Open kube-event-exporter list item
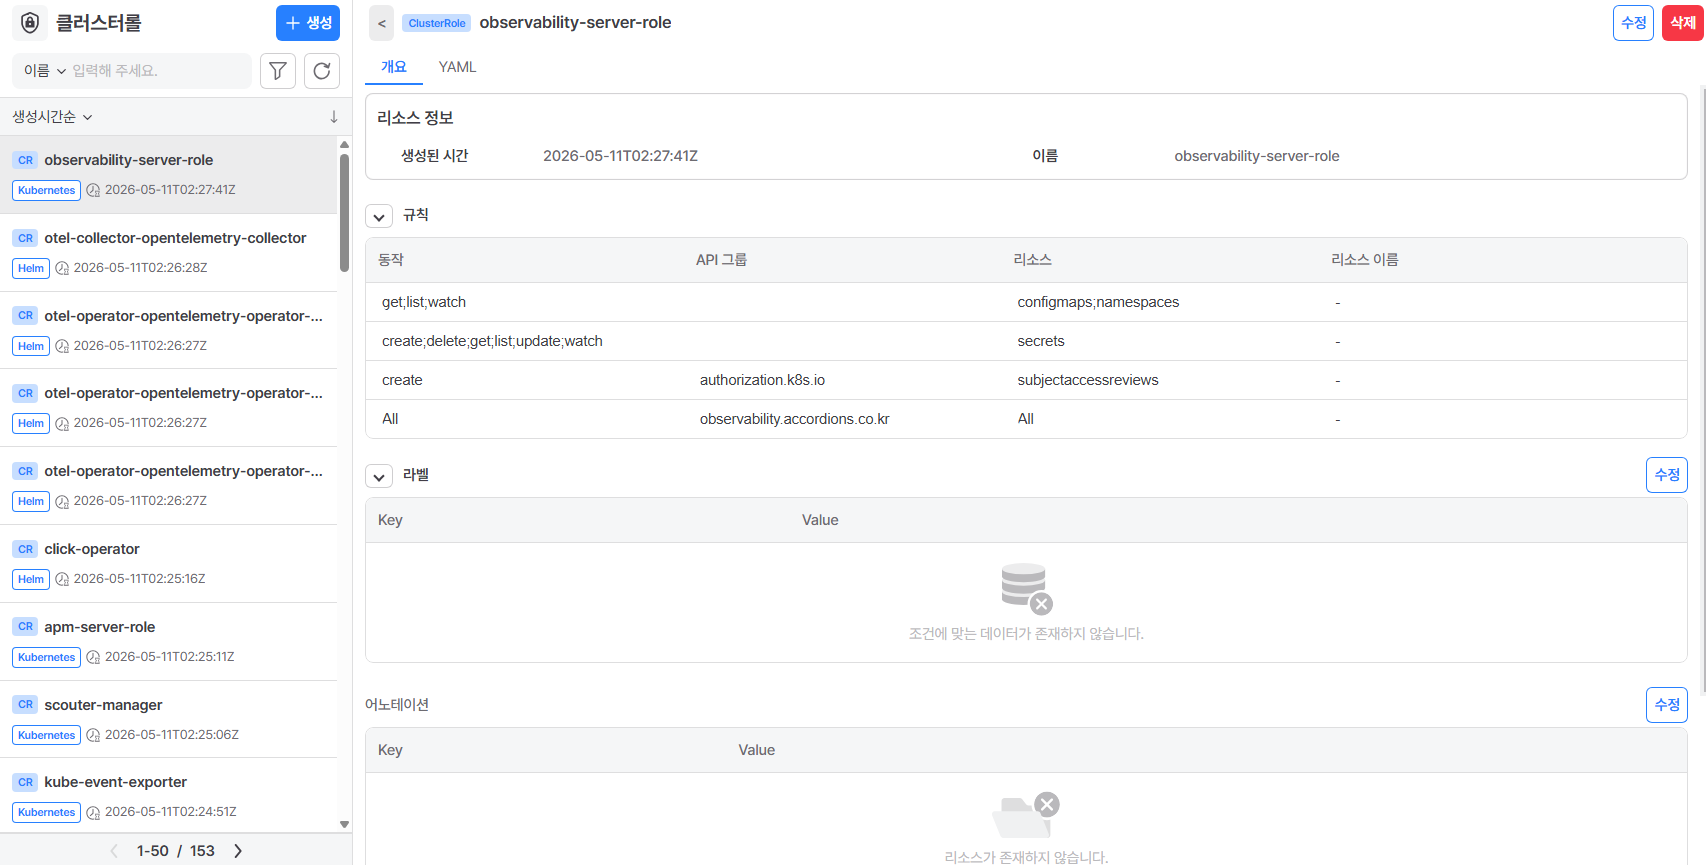Screen dimensions: 1706x865 (169, 797)
